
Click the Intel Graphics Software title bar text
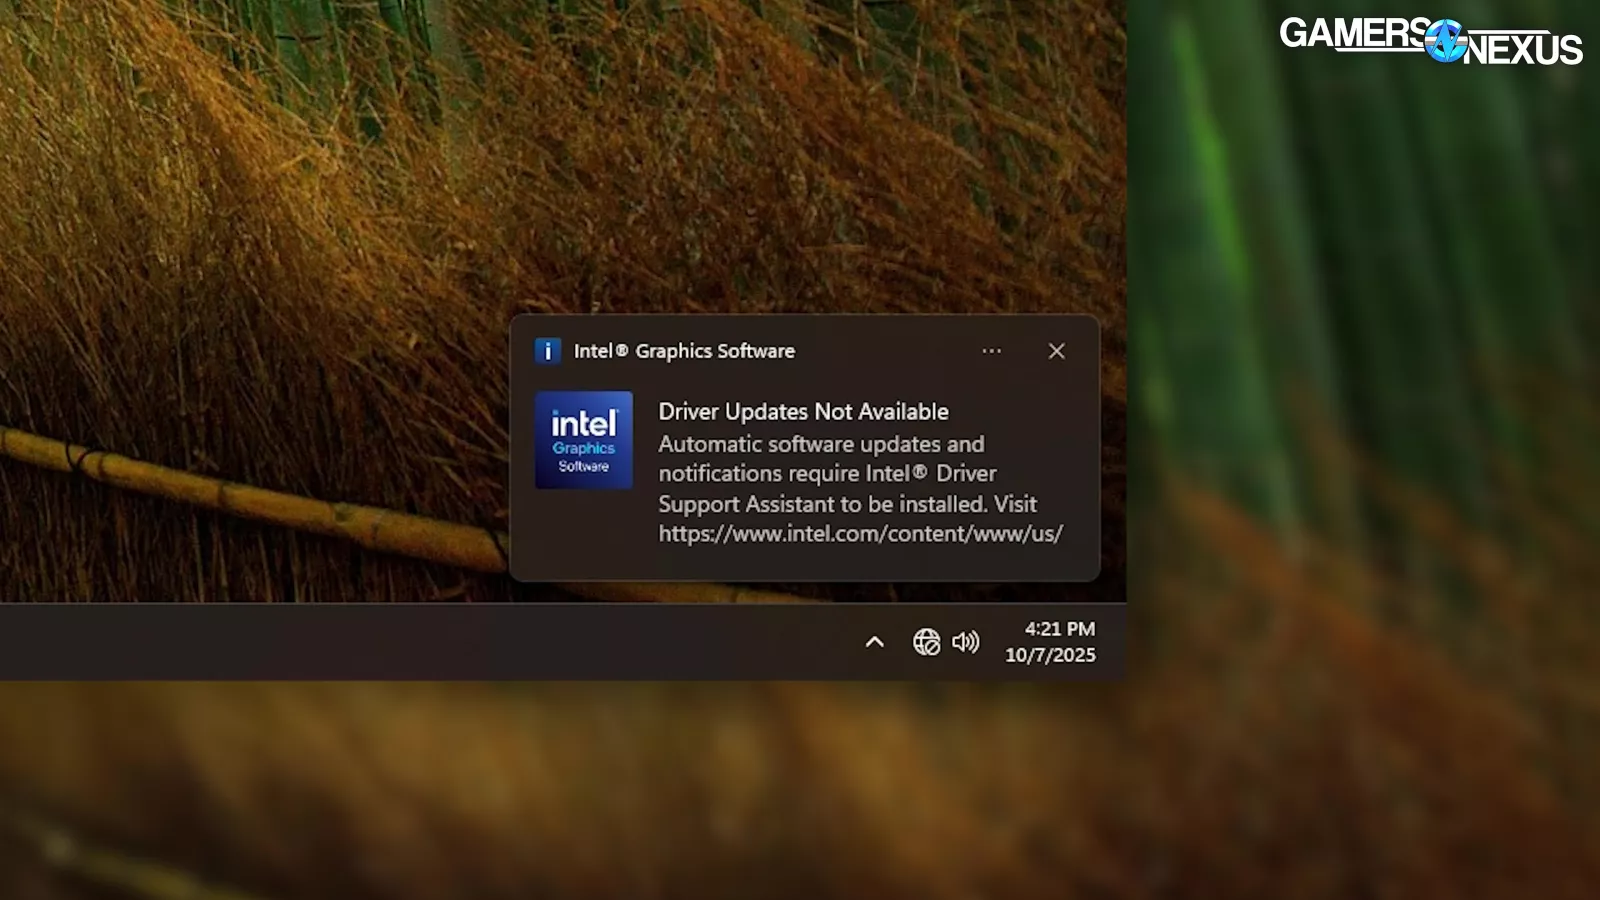point(685,351)
